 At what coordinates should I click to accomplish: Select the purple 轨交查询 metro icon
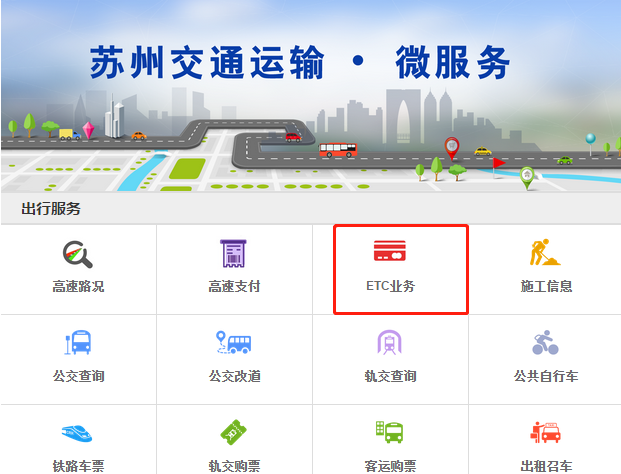coord(389,342)
